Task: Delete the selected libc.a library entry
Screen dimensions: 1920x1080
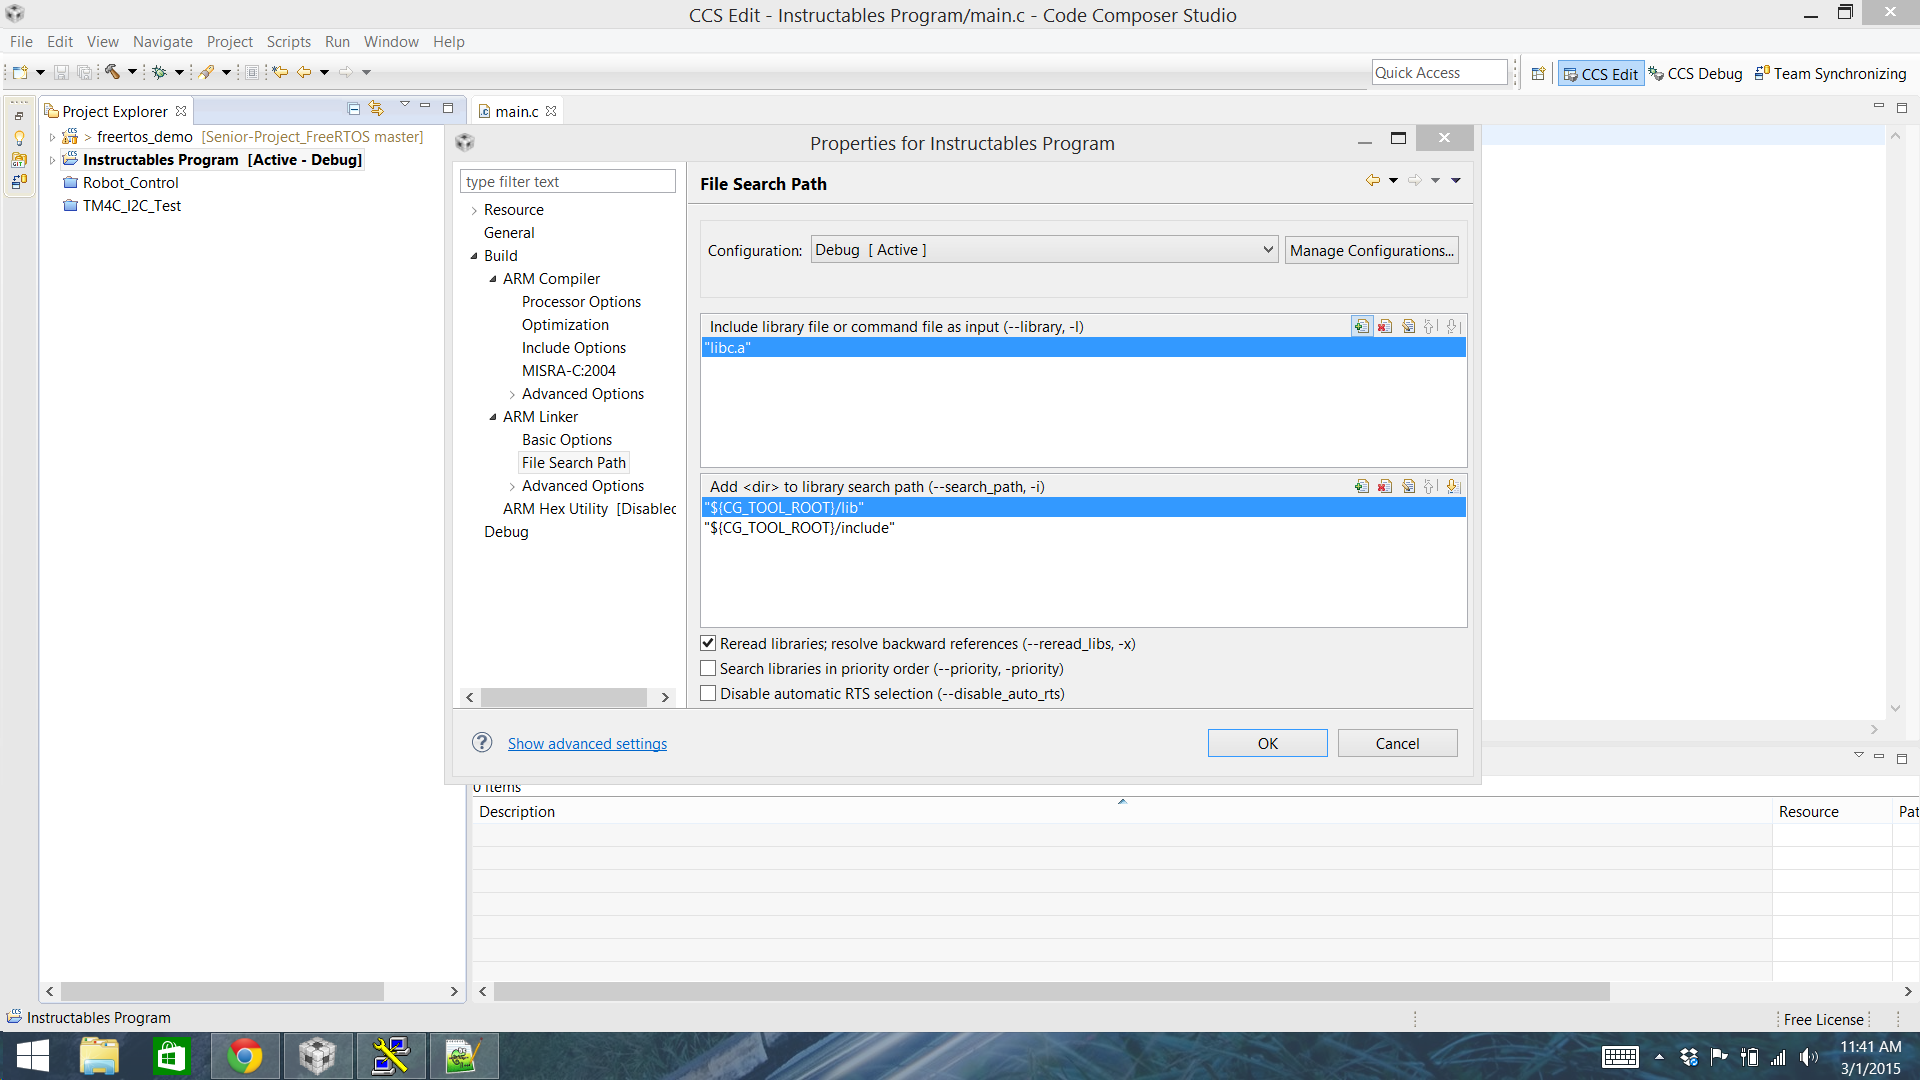Action: point(1385,326)
